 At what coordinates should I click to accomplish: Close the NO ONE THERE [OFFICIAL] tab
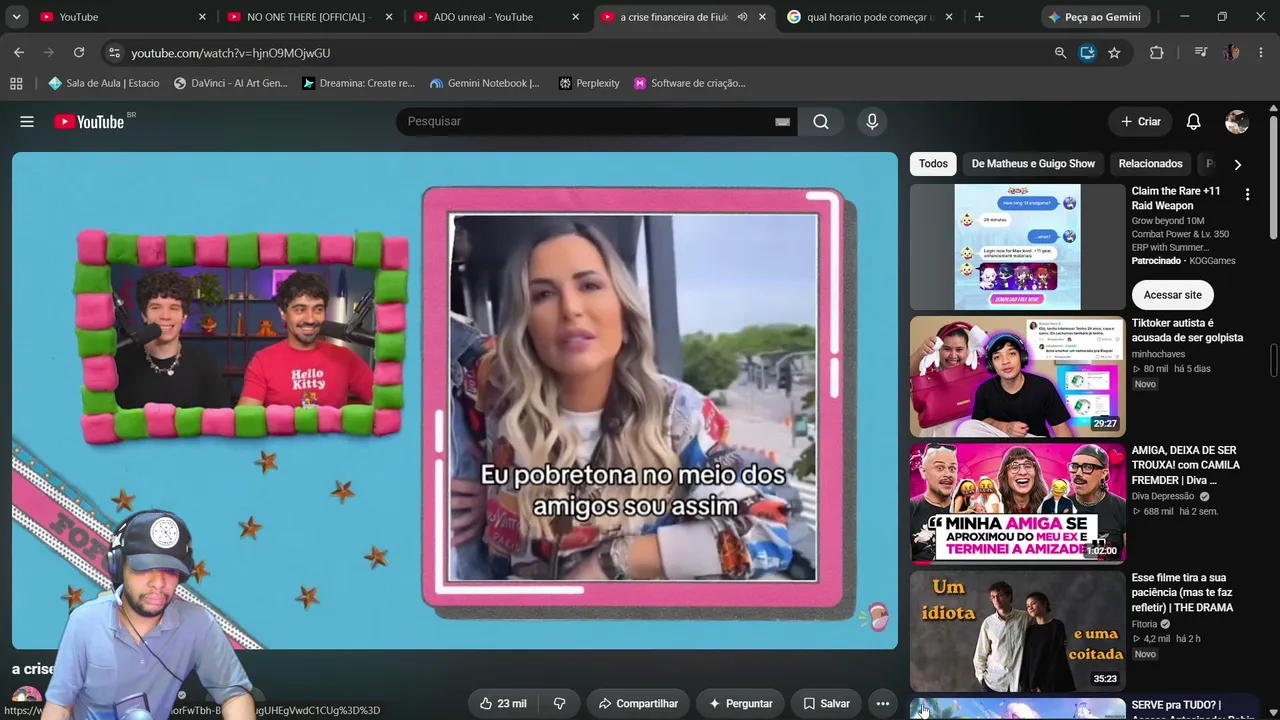(x=389, y=17)
